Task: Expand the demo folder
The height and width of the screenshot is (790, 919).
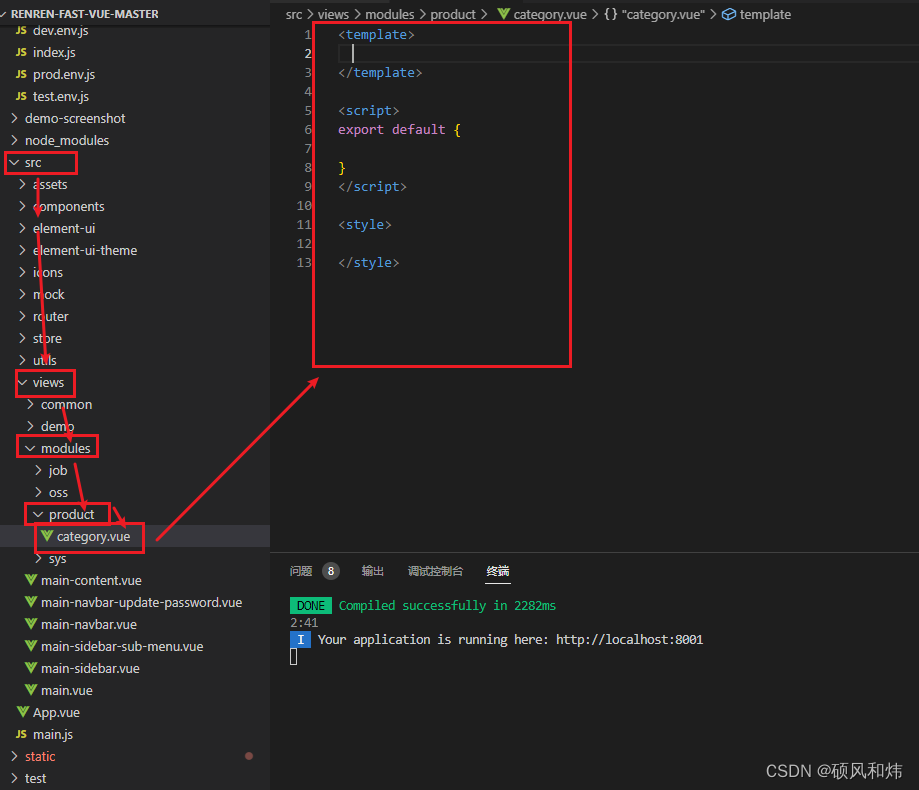Action: tap(30, 427)
